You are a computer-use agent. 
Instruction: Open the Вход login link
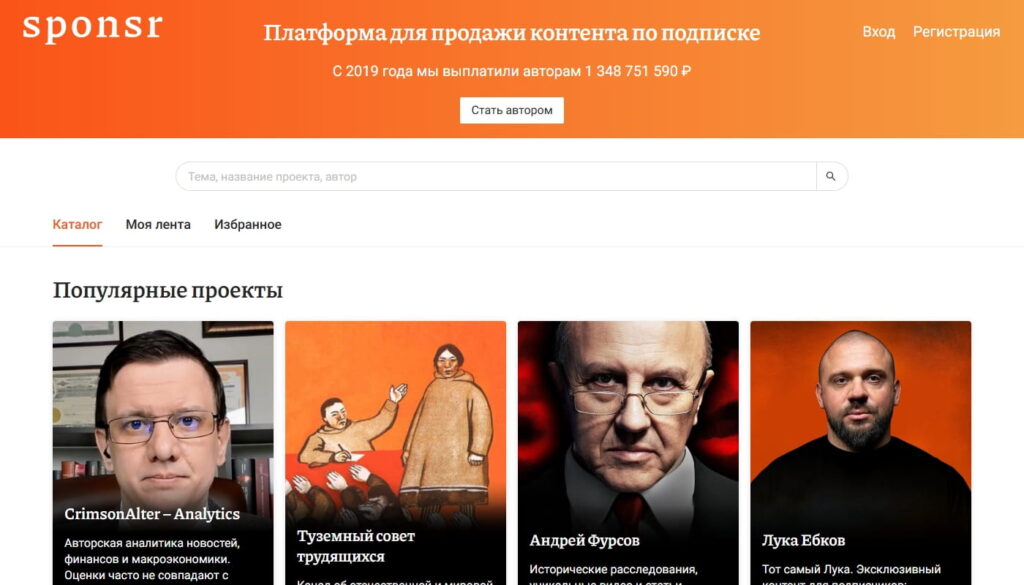[x=878, y=32]
